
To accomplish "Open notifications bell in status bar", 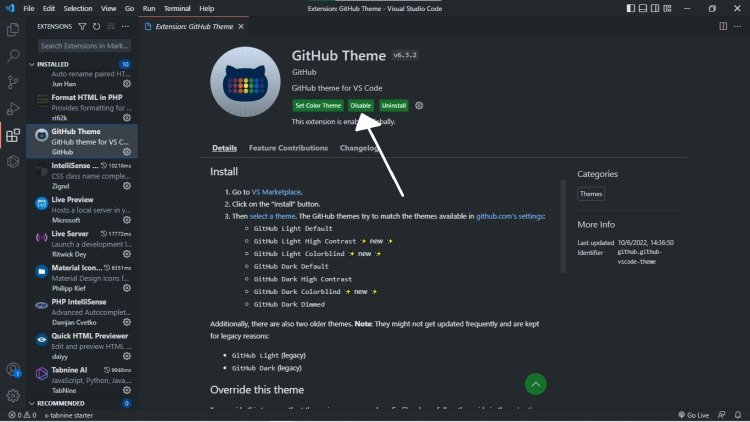I will (738, 415).
